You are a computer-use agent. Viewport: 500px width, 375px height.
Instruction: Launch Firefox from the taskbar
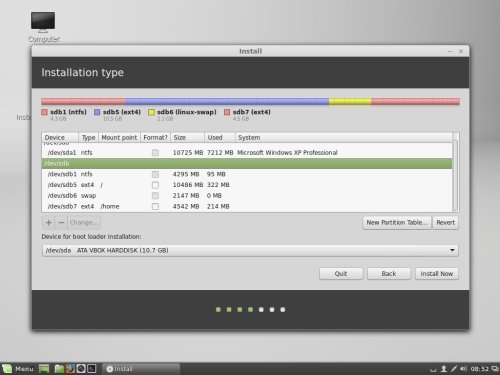70,369
